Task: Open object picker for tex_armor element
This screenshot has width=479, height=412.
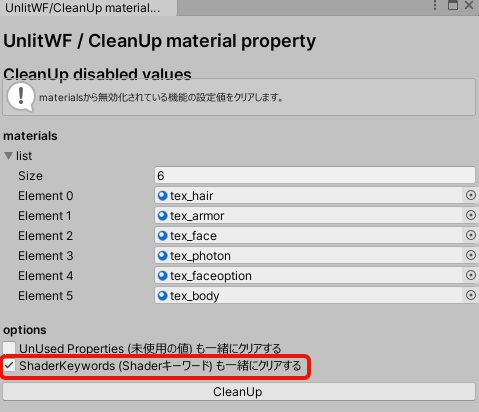Action: [470, 215]
